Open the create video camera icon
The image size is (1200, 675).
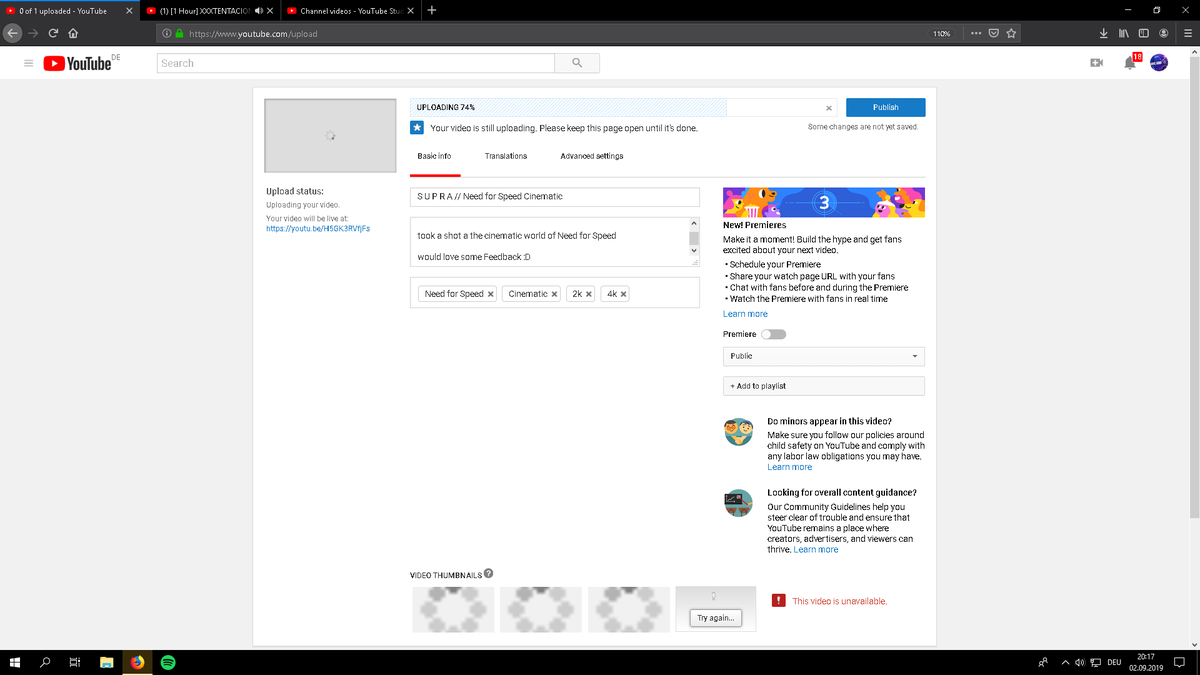1096,63
